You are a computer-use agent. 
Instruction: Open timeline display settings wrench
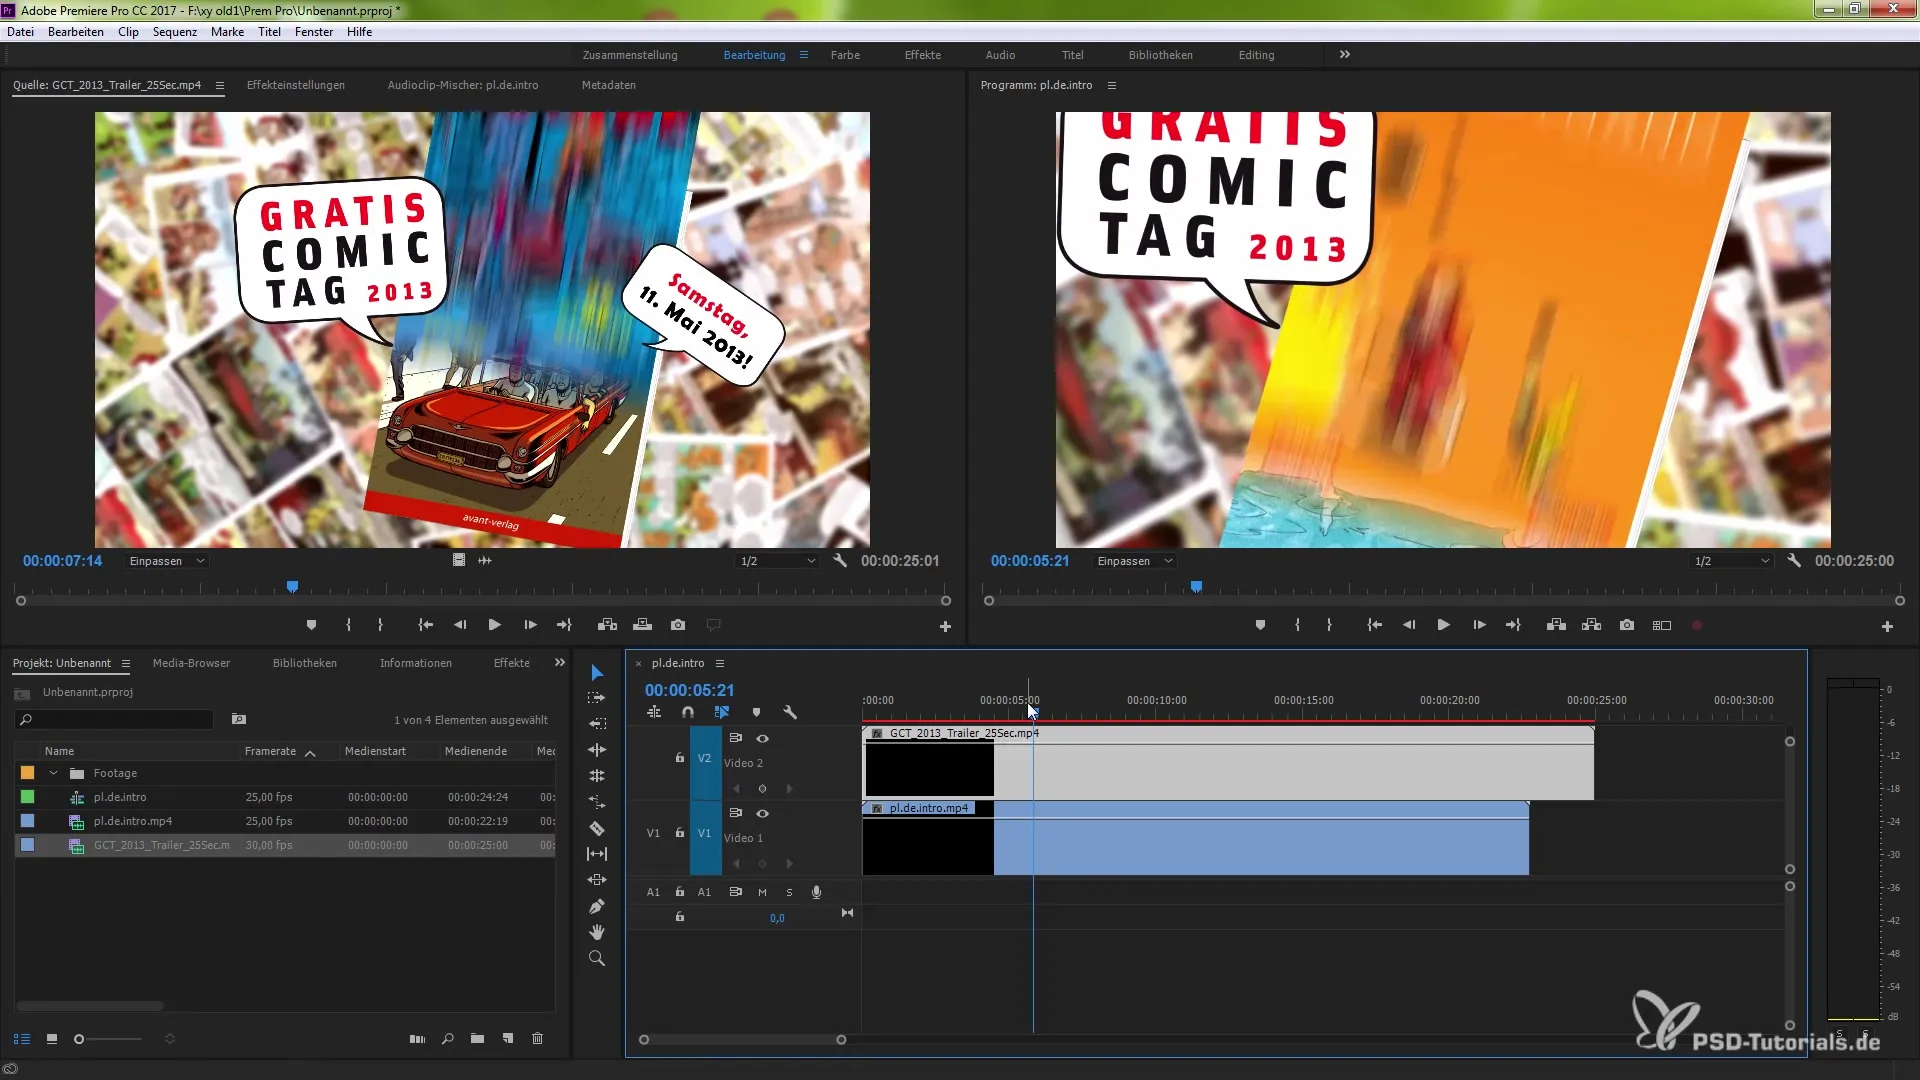coord(790,712)
